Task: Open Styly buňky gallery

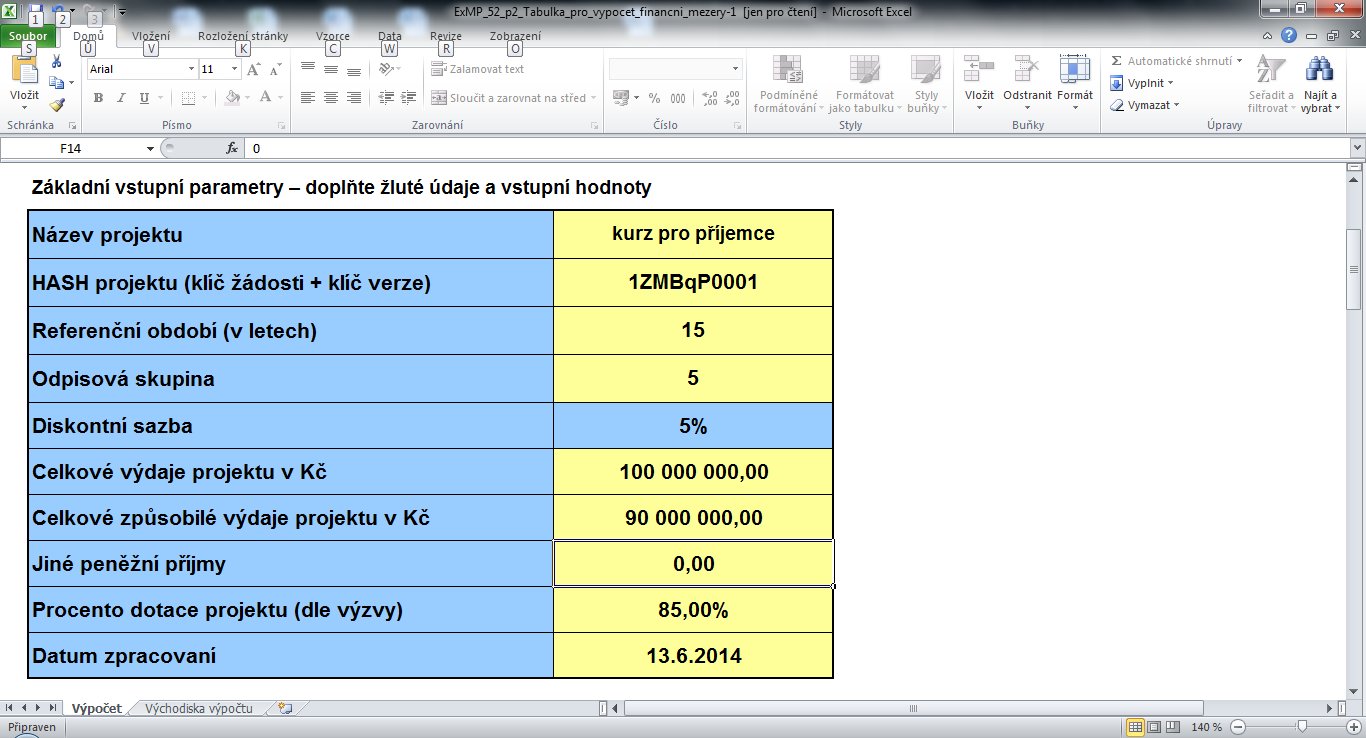Action: [x=926, y=85]
